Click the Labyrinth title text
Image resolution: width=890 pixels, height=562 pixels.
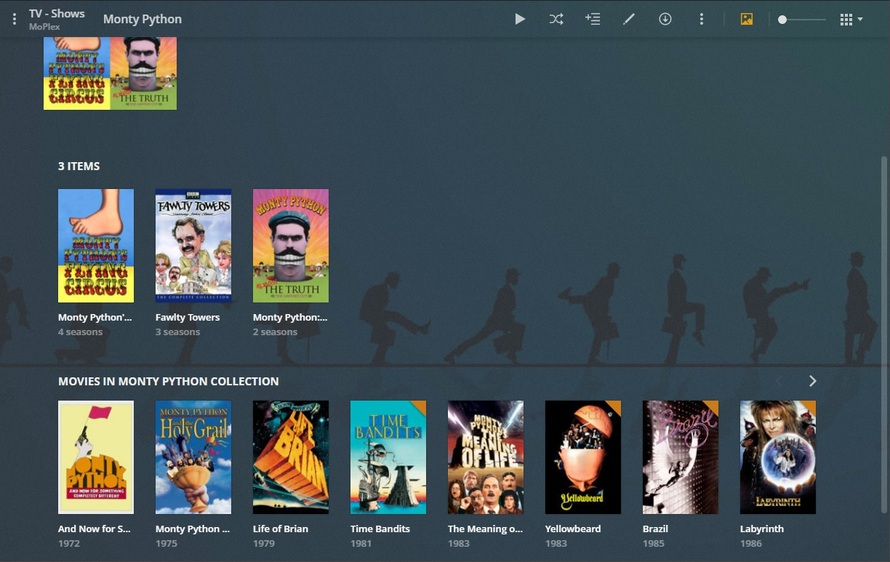tap(762, 529)
